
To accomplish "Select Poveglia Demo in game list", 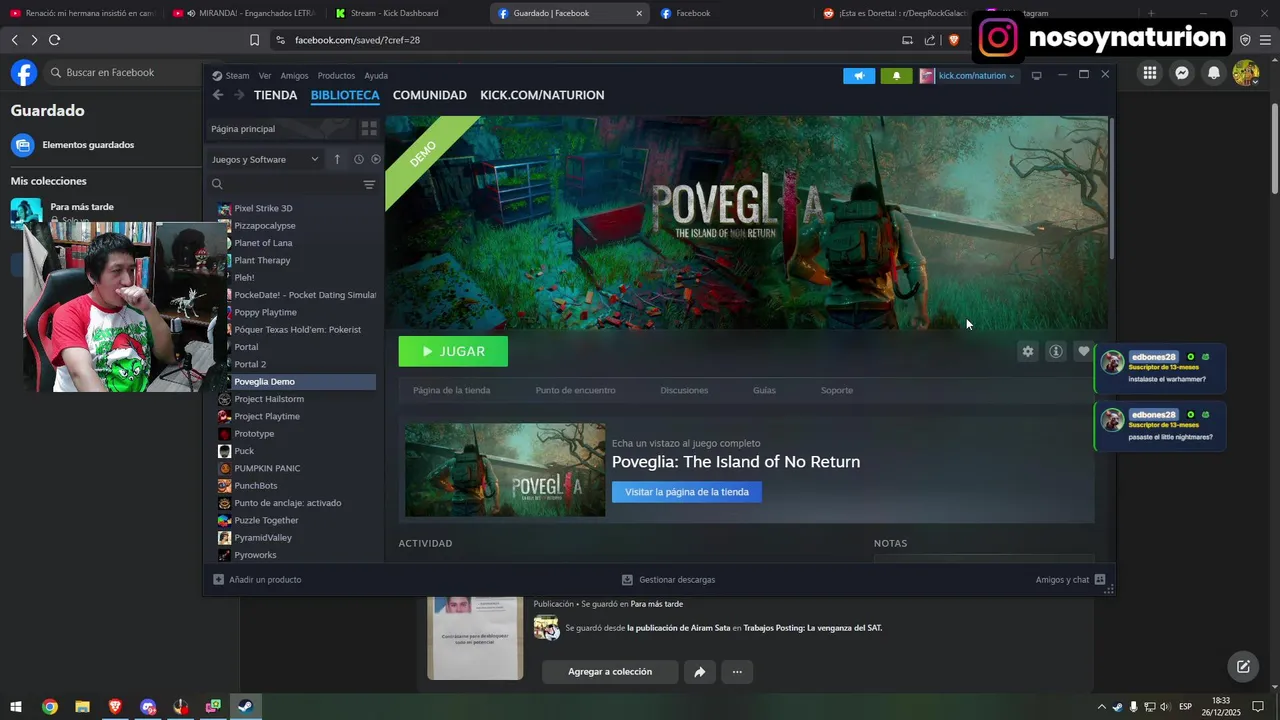I will [297, 382].
